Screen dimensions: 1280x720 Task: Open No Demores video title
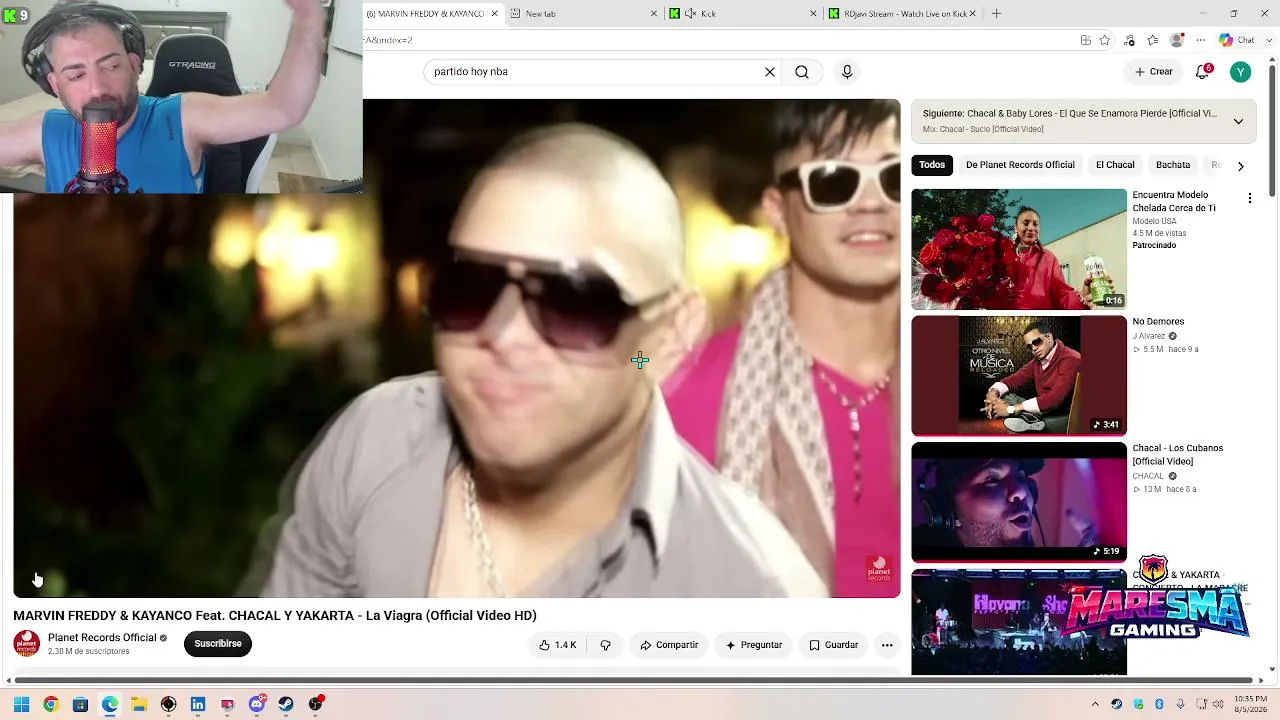pyautogui.click(x=1158, y=322)
